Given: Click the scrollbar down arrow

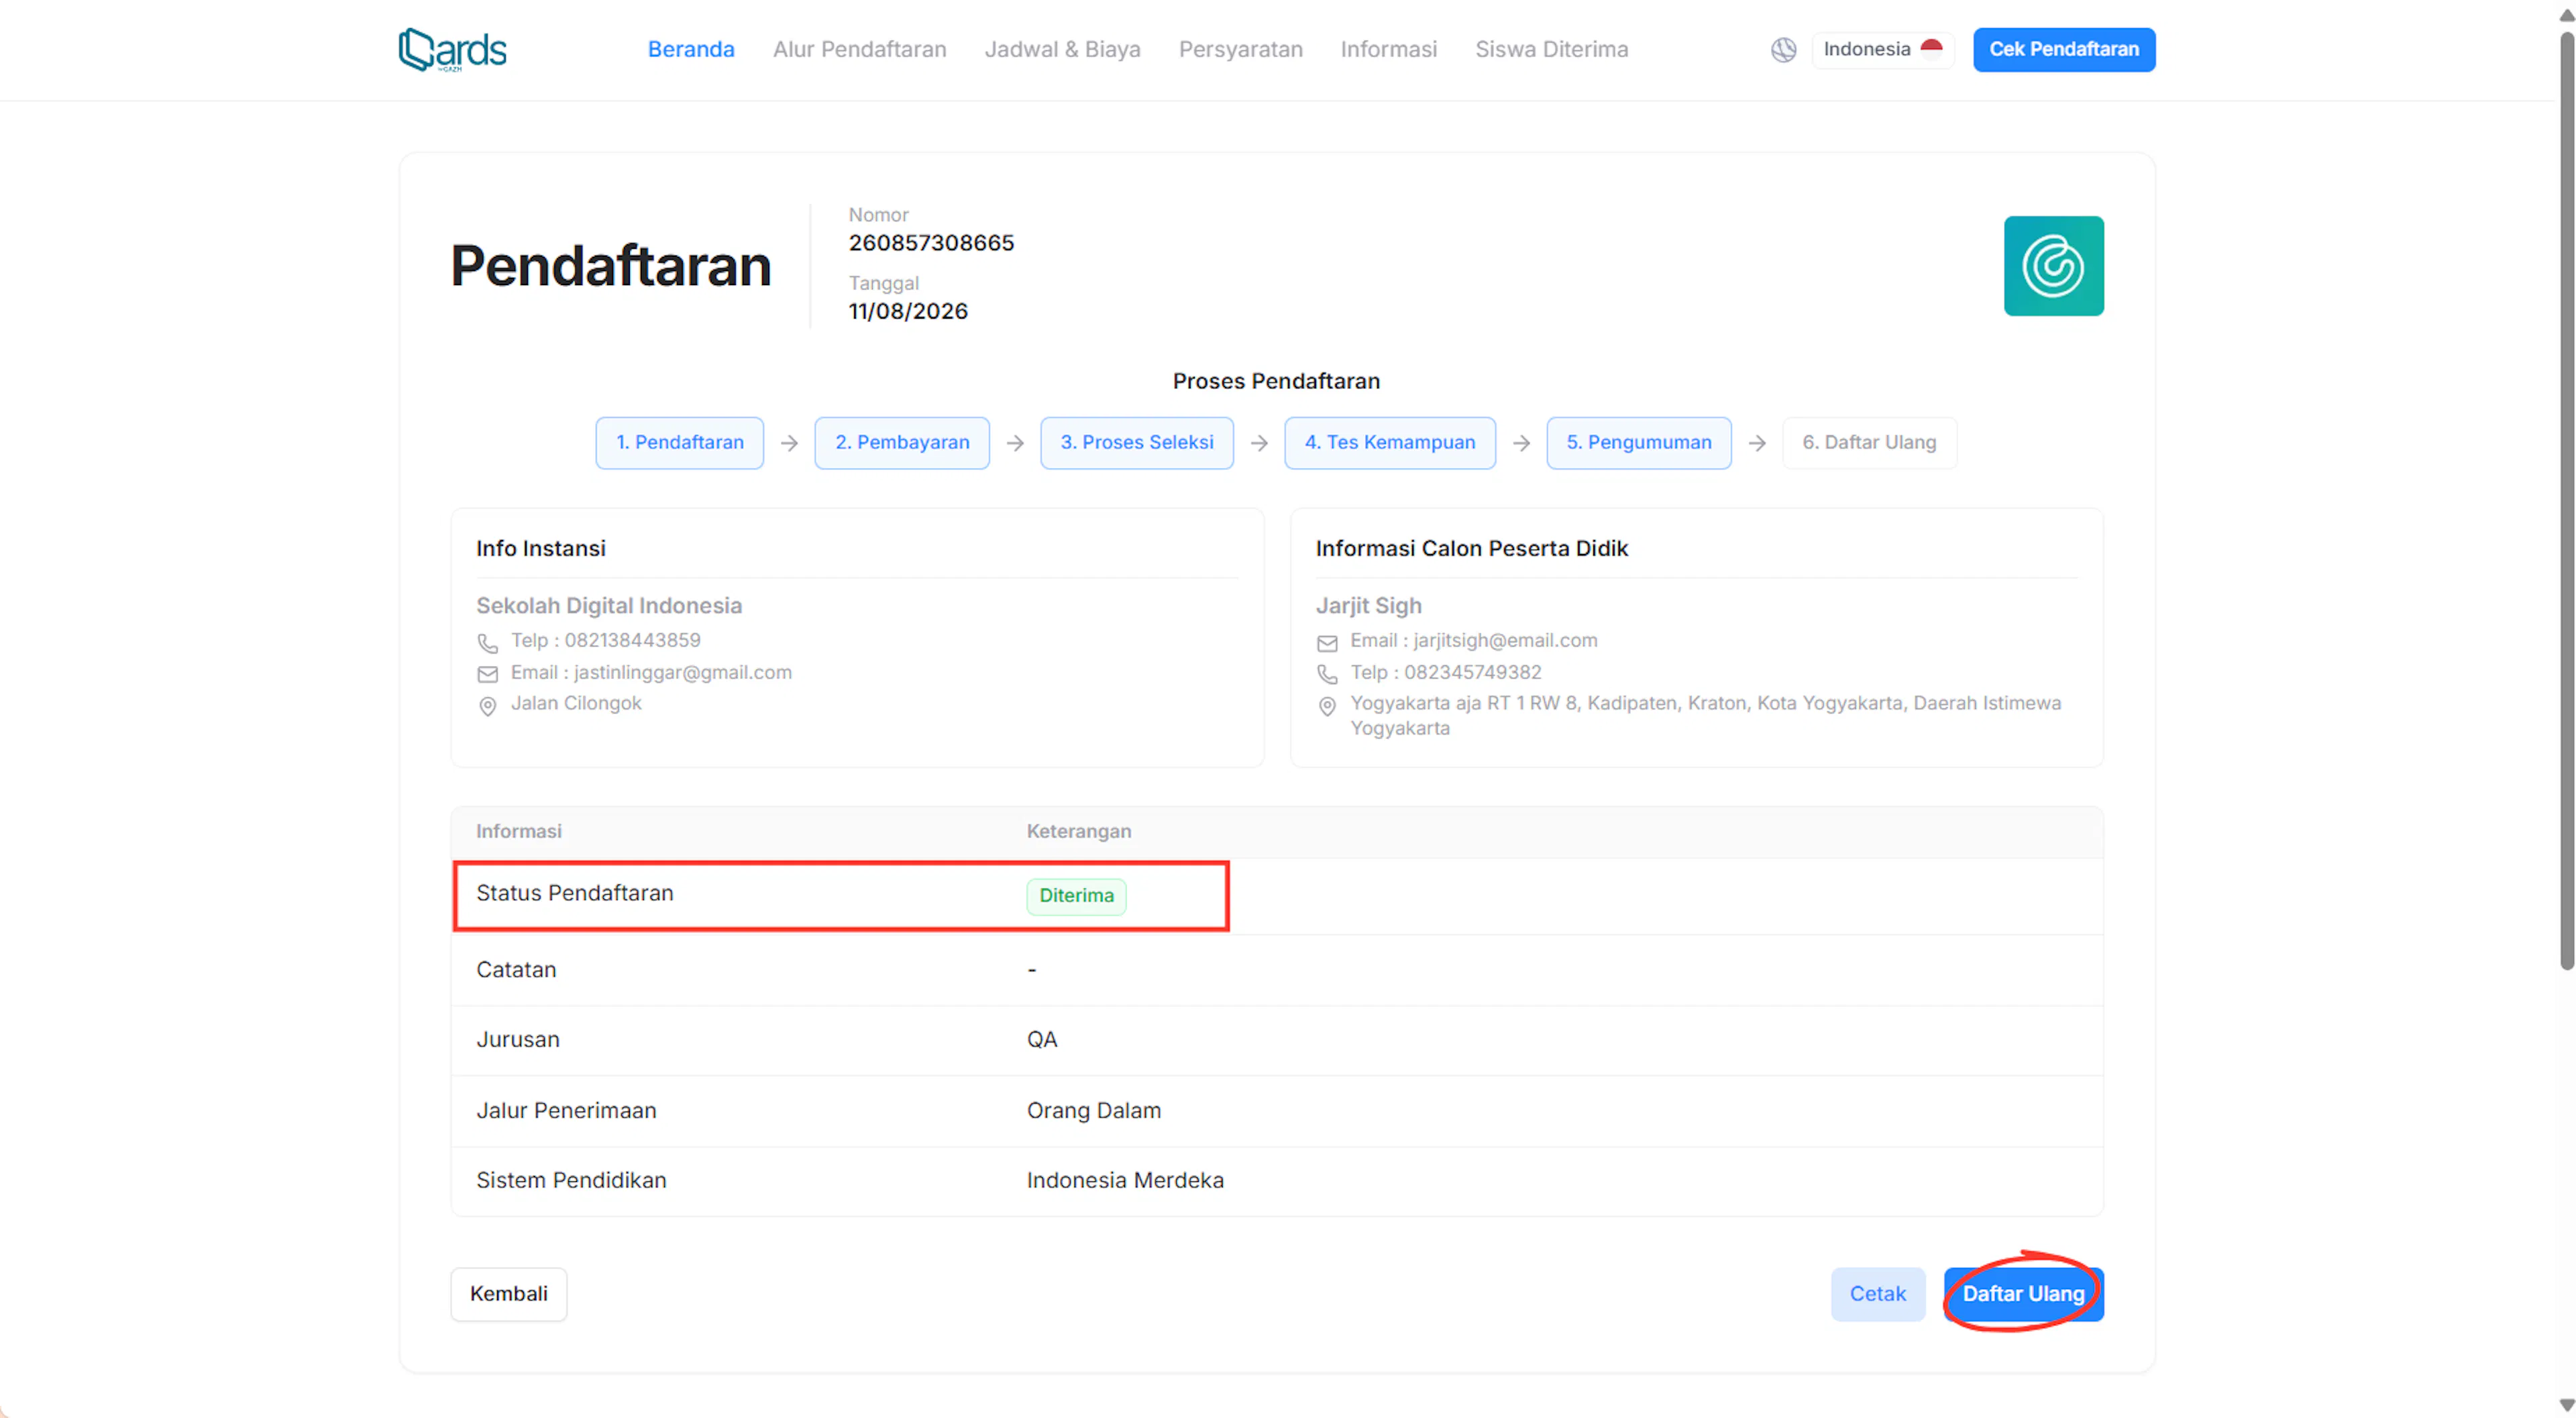Looking at the screenshot, I should coord(2566,1405).
